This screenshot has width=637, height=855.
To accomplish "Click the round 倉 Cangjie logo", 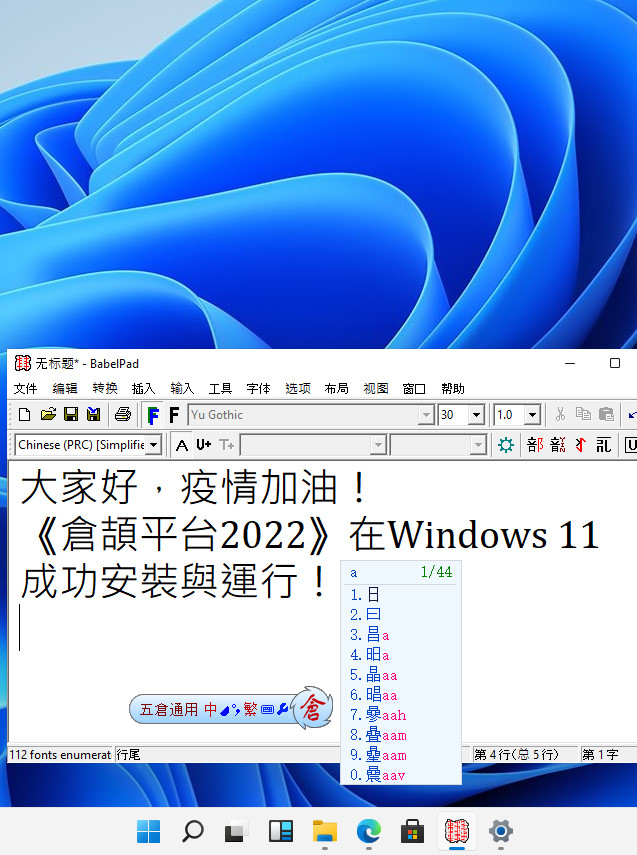I will coord(311,708).
